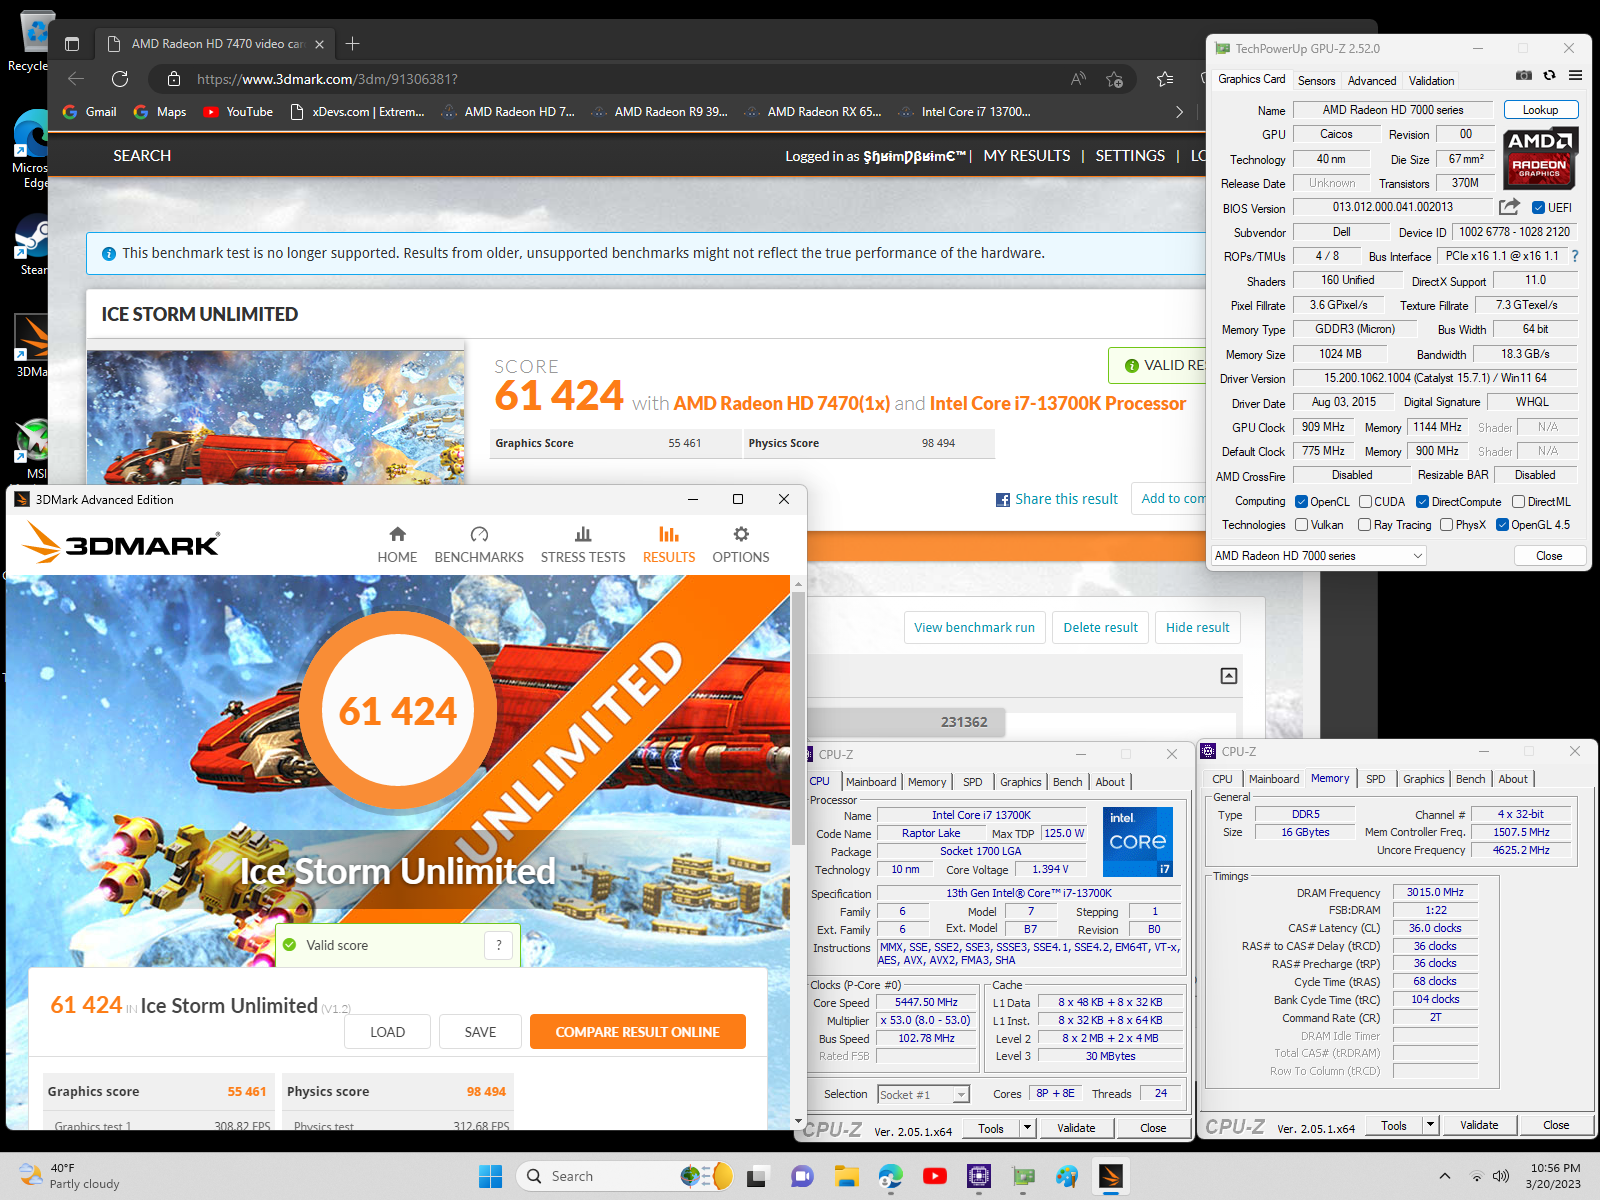Open the browser favorites list icon
Image resolution: width=1600 pixels, height=1200 pixels.
point(1164,79)
